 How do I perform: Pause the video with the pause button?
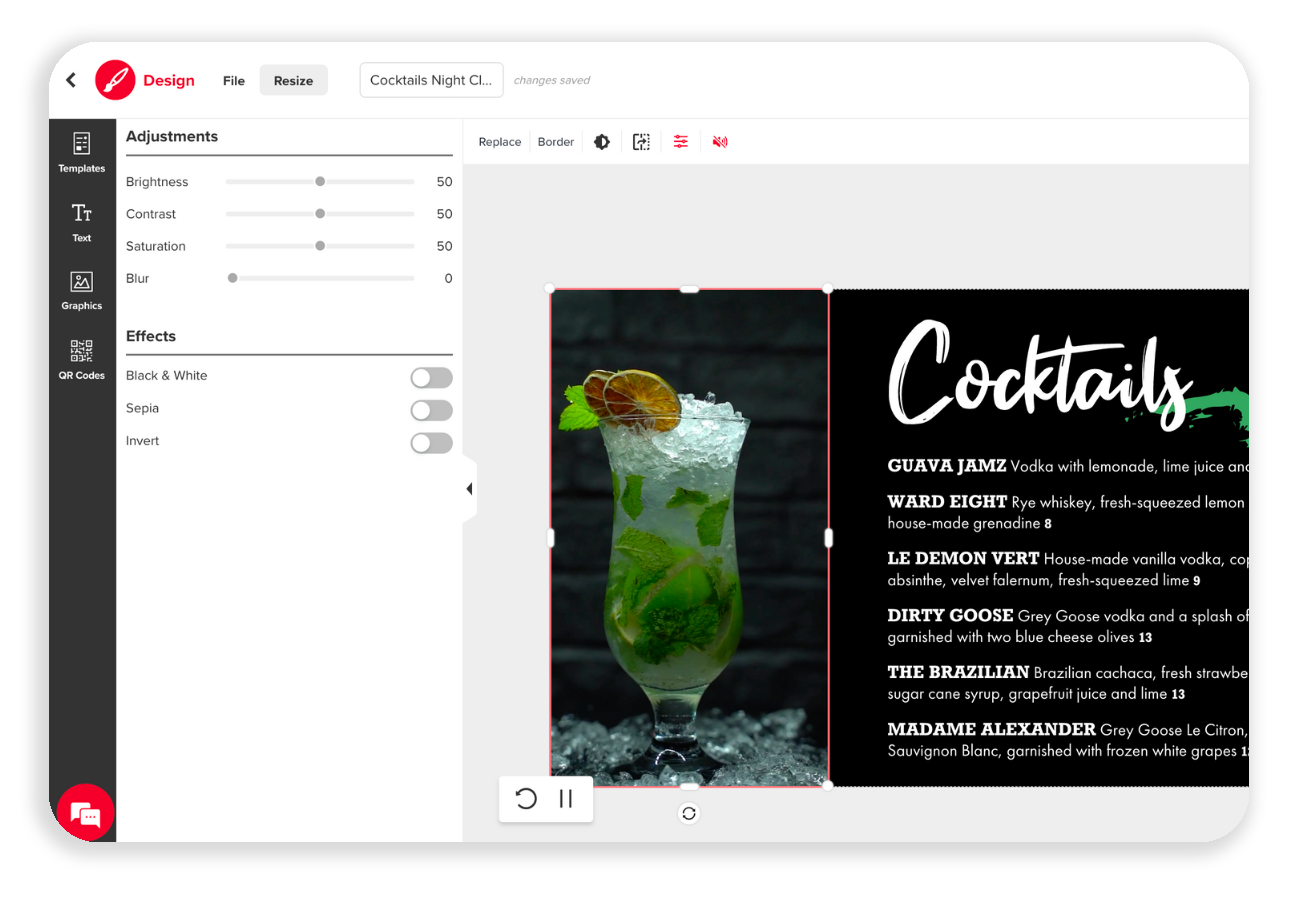click(x=566, y=798)
